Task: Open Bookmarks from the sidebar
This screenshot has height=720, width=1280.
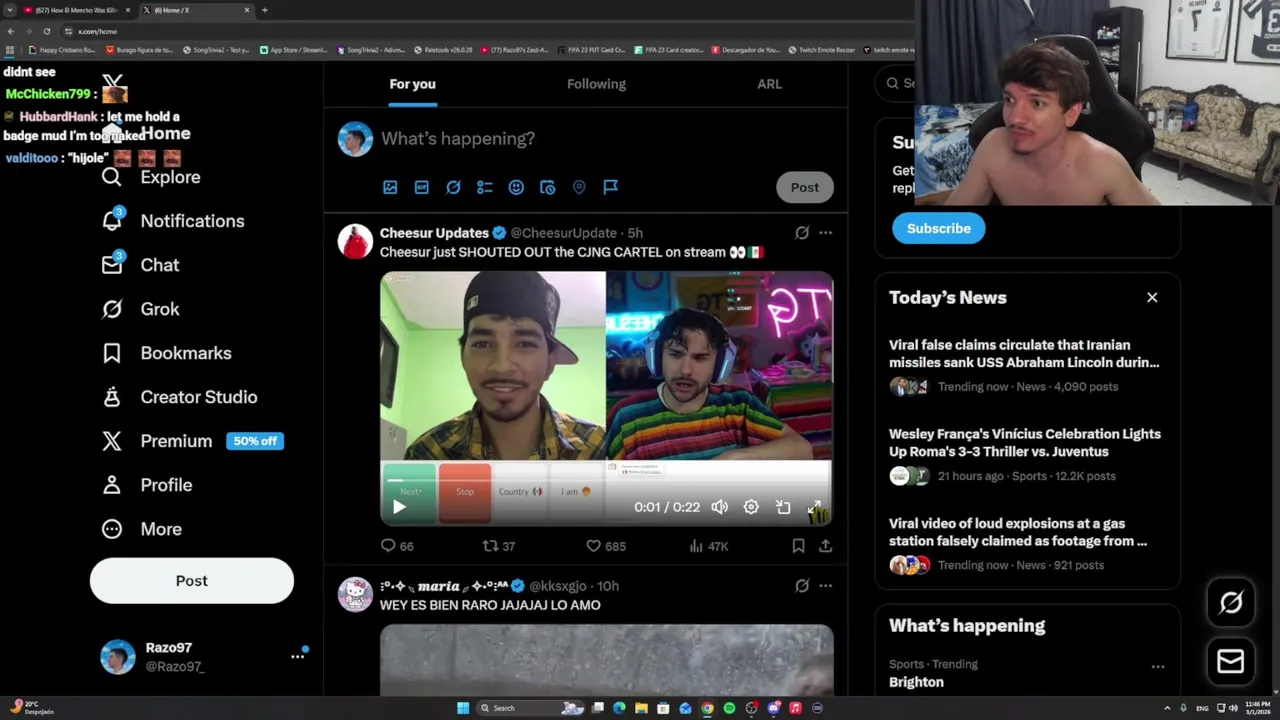Action: tap(166, 353)
